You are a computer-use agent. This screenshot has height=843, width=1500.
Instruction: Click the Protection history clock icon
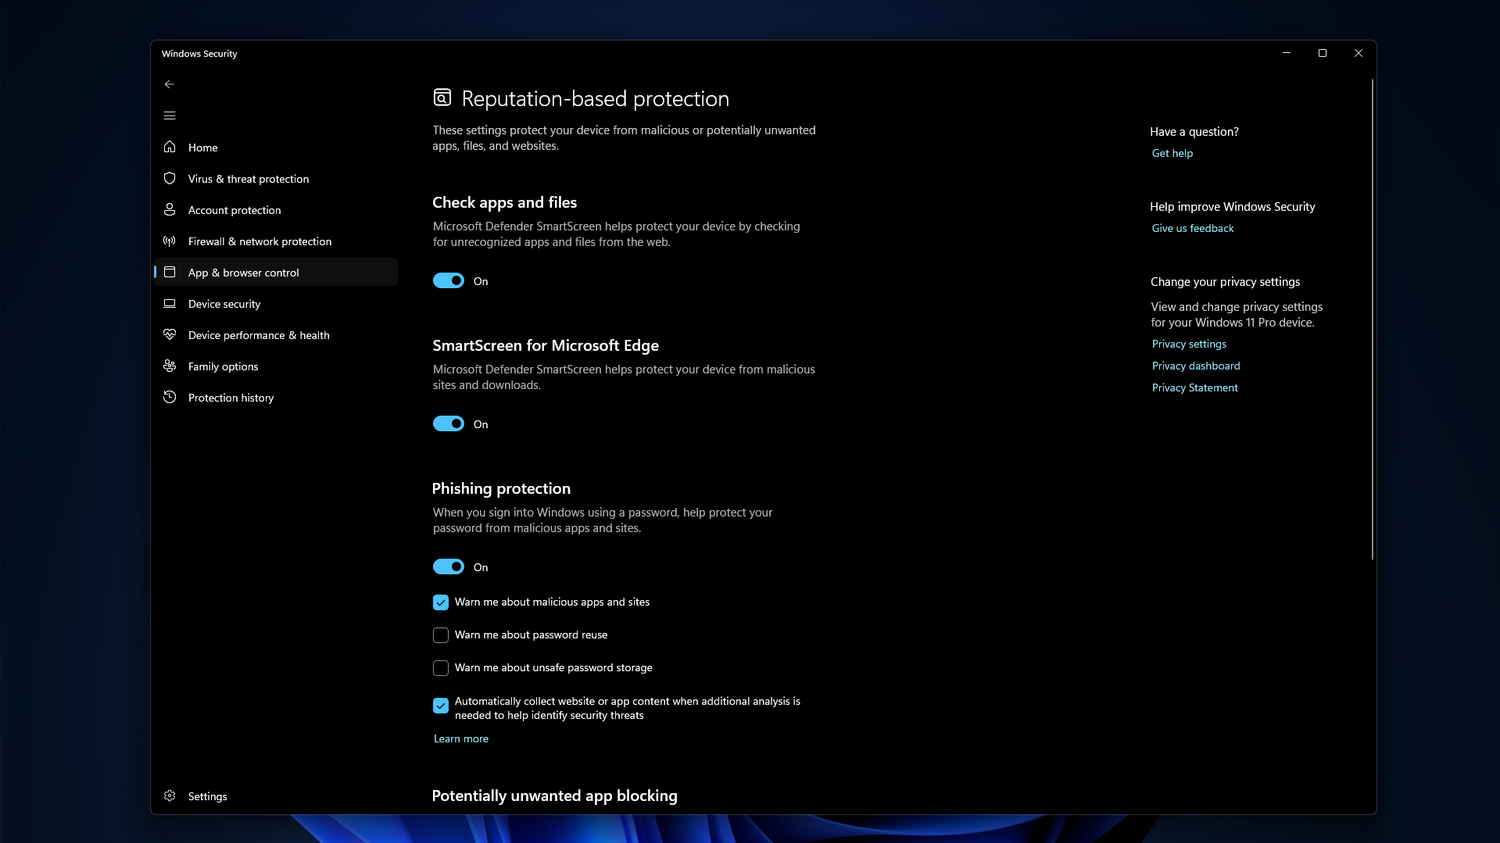169,397
